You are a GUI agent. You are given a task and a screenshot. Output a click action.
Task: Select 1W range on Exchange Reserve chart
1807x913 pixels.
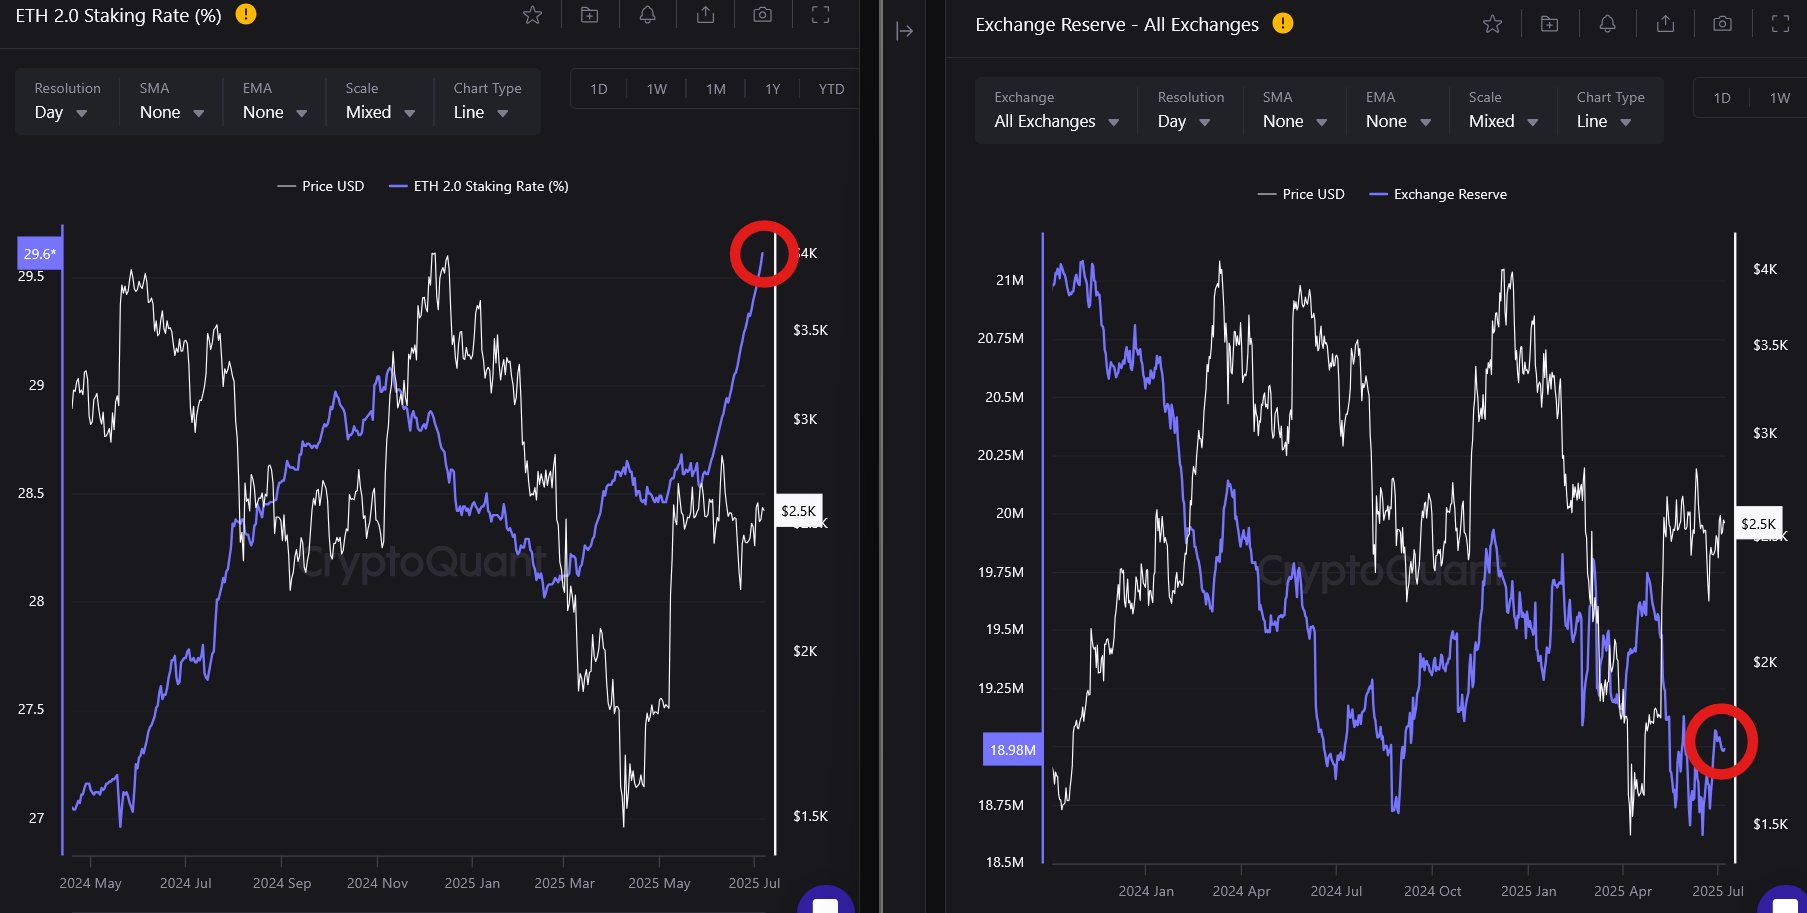coord(1779,98)
